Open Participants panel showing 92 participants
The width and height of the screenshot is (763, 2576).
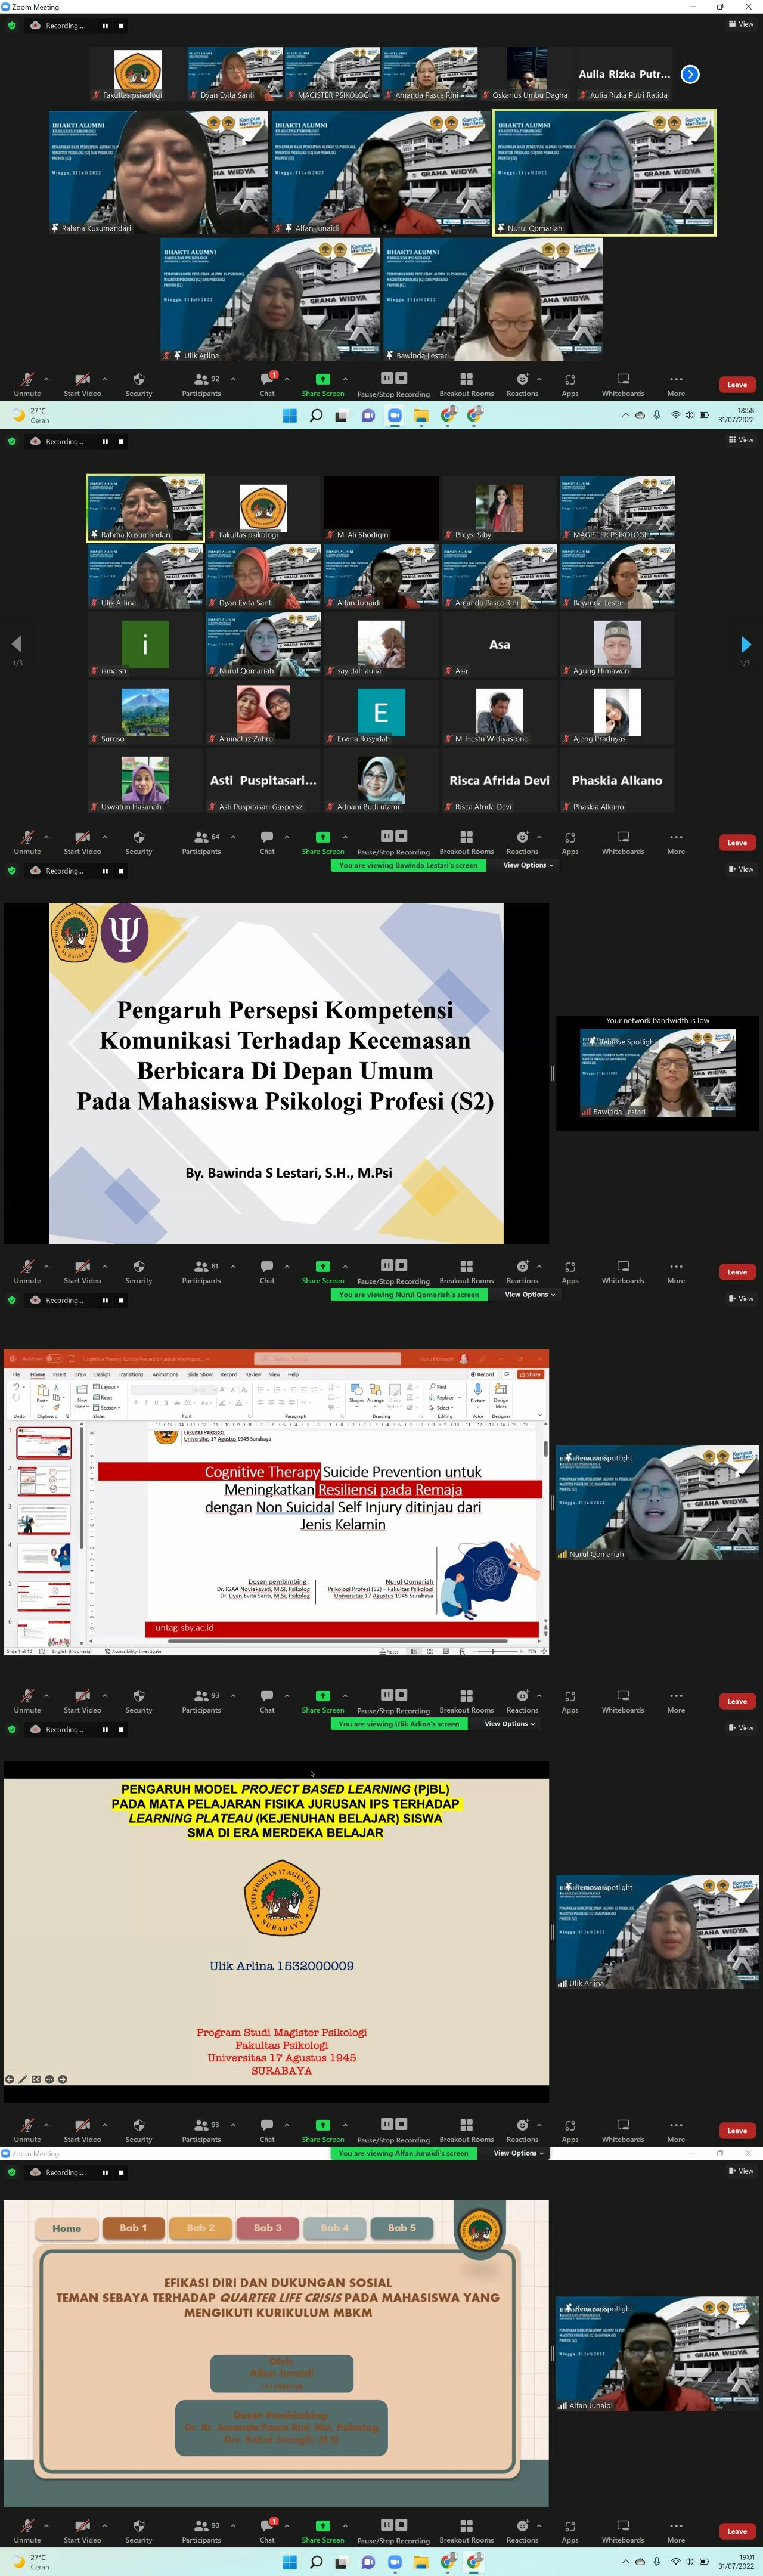pyautogui.click(x=202, y=384)
